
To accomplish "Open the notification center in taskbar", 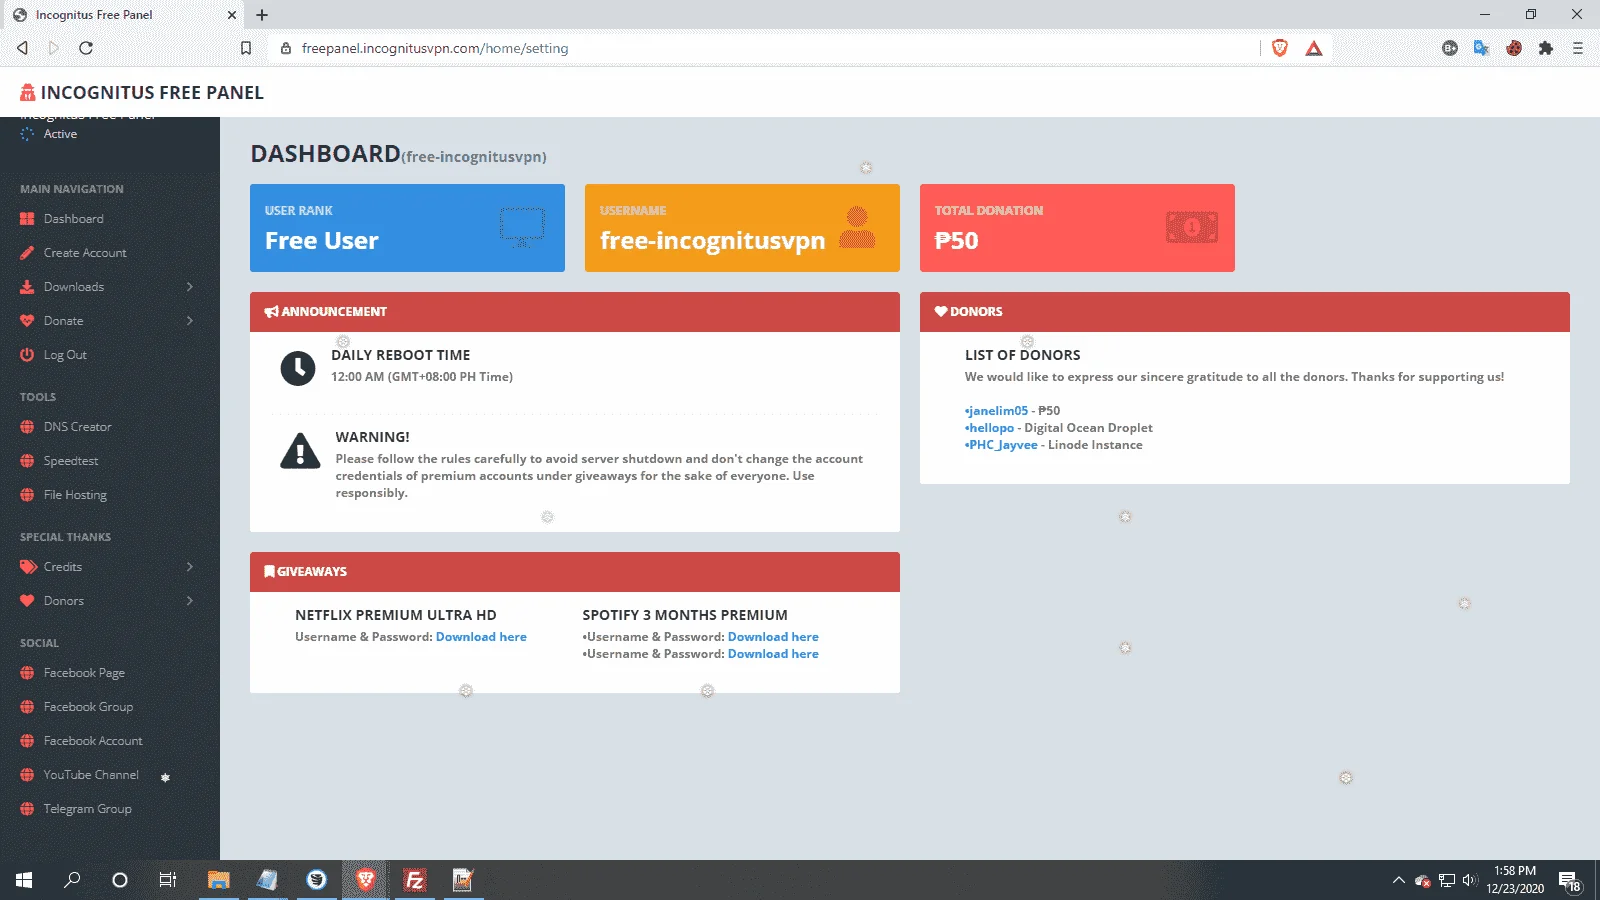I will click(1569, 881).
